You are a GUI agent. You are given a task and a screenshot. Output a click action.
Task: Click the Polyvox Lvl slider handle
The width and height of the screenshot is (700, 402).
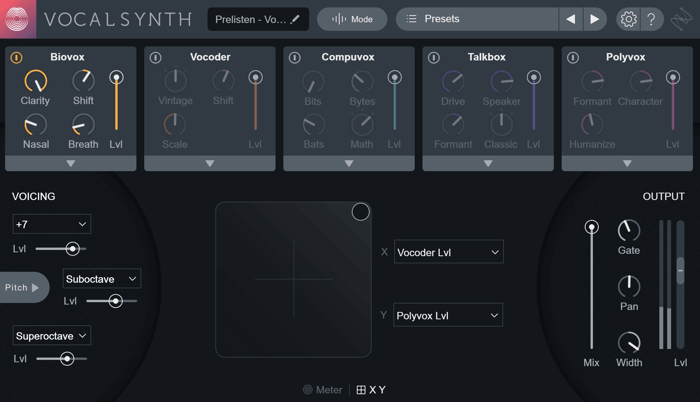tap(673, 78)
